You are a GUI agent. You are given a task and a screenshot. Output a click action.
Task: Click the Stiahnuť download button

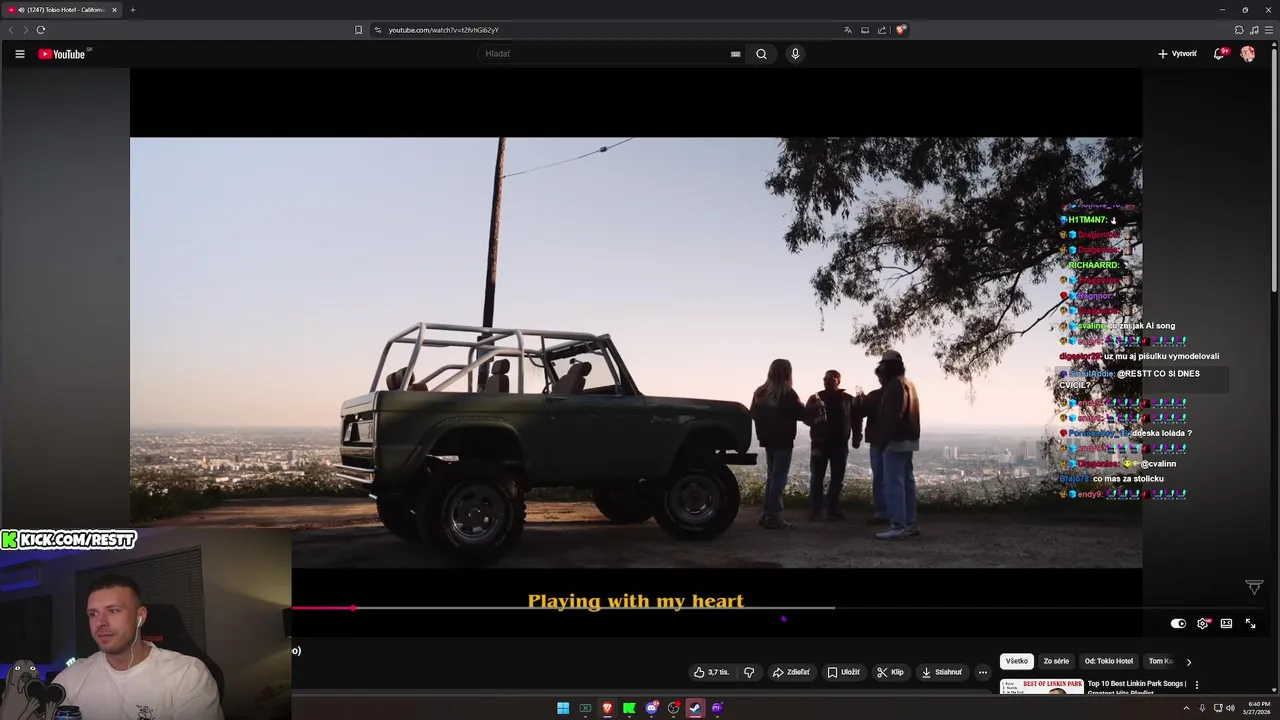[x=942, y=672]
